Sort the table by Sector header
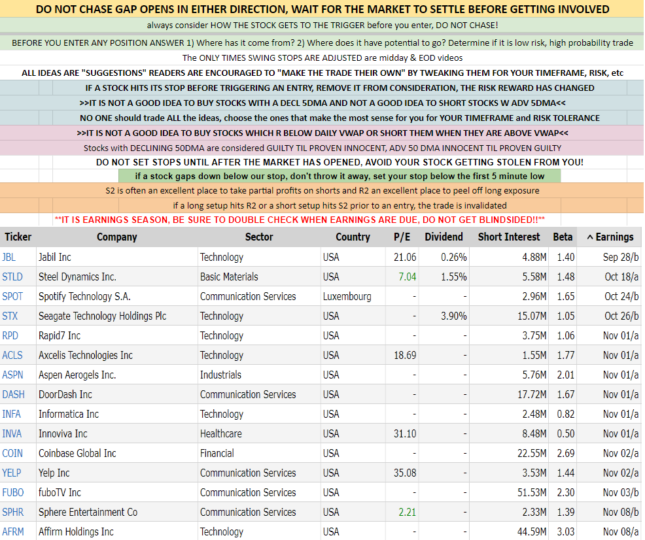 pyautogui.click(x=259, y=237)
